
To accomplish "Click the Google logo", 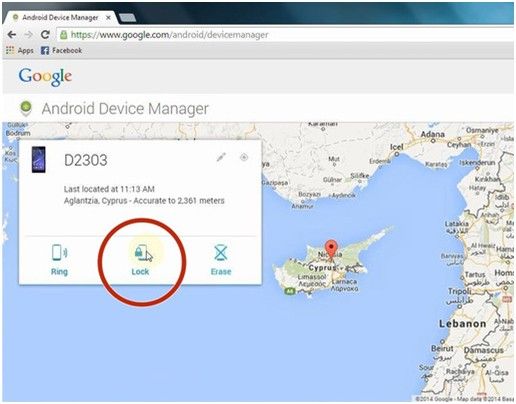I will pyautogui.click(x=45, y=77).
